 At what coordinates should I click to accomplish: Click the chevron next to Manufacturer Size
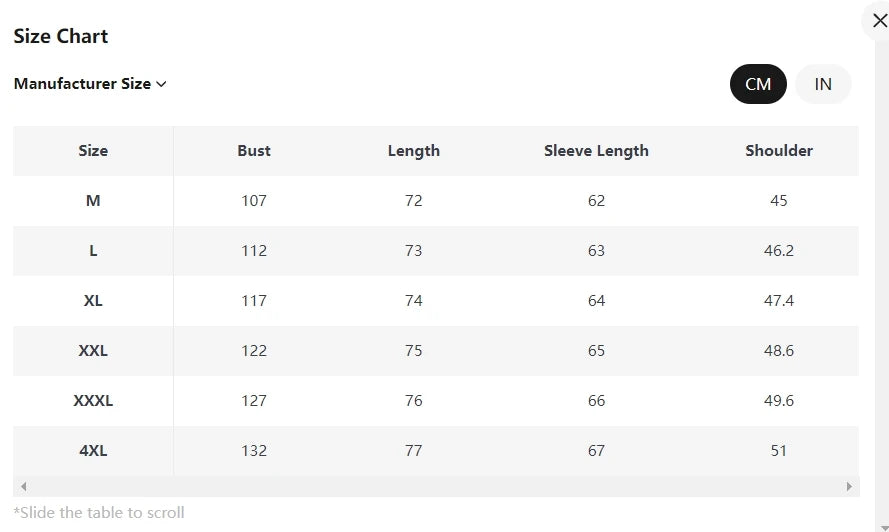[x=162, y=84]
